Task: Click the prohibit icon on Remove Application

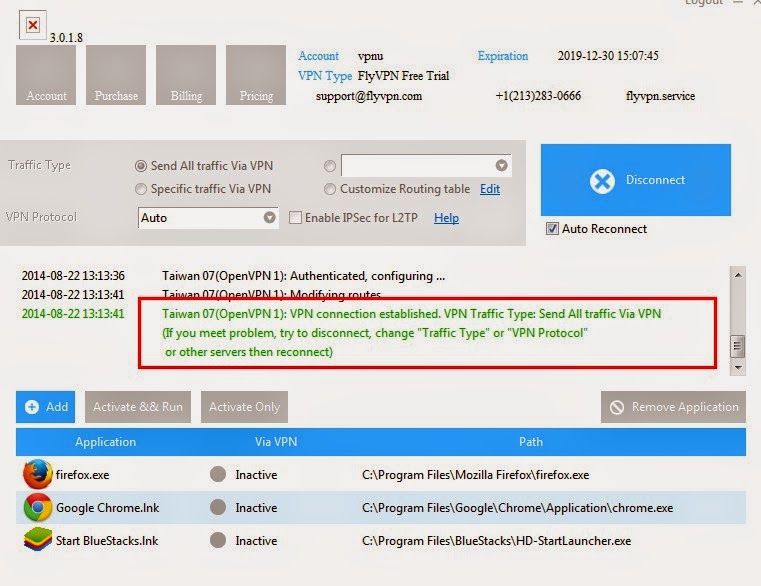Action: [x=617, y=407]
